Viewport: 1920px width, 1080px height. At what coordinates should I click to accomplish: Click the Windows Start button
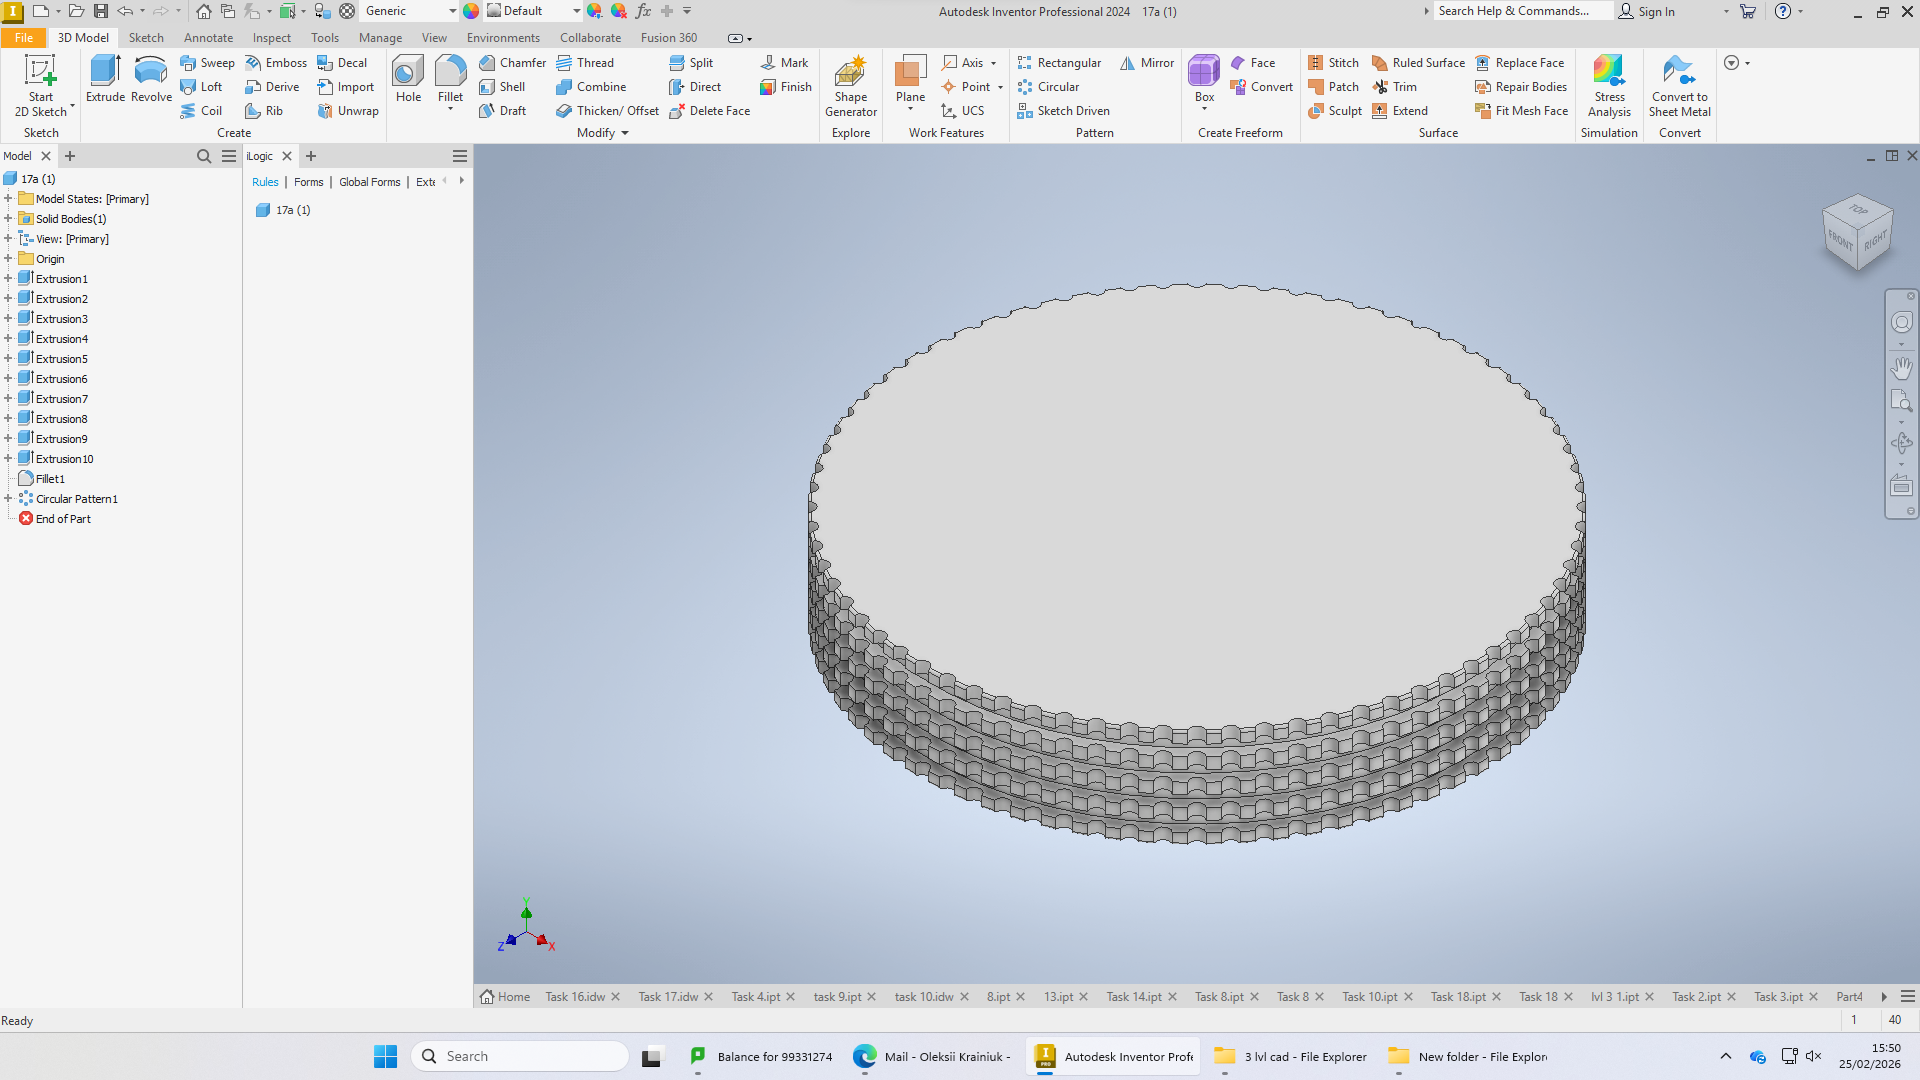(x=385, y=1056)
